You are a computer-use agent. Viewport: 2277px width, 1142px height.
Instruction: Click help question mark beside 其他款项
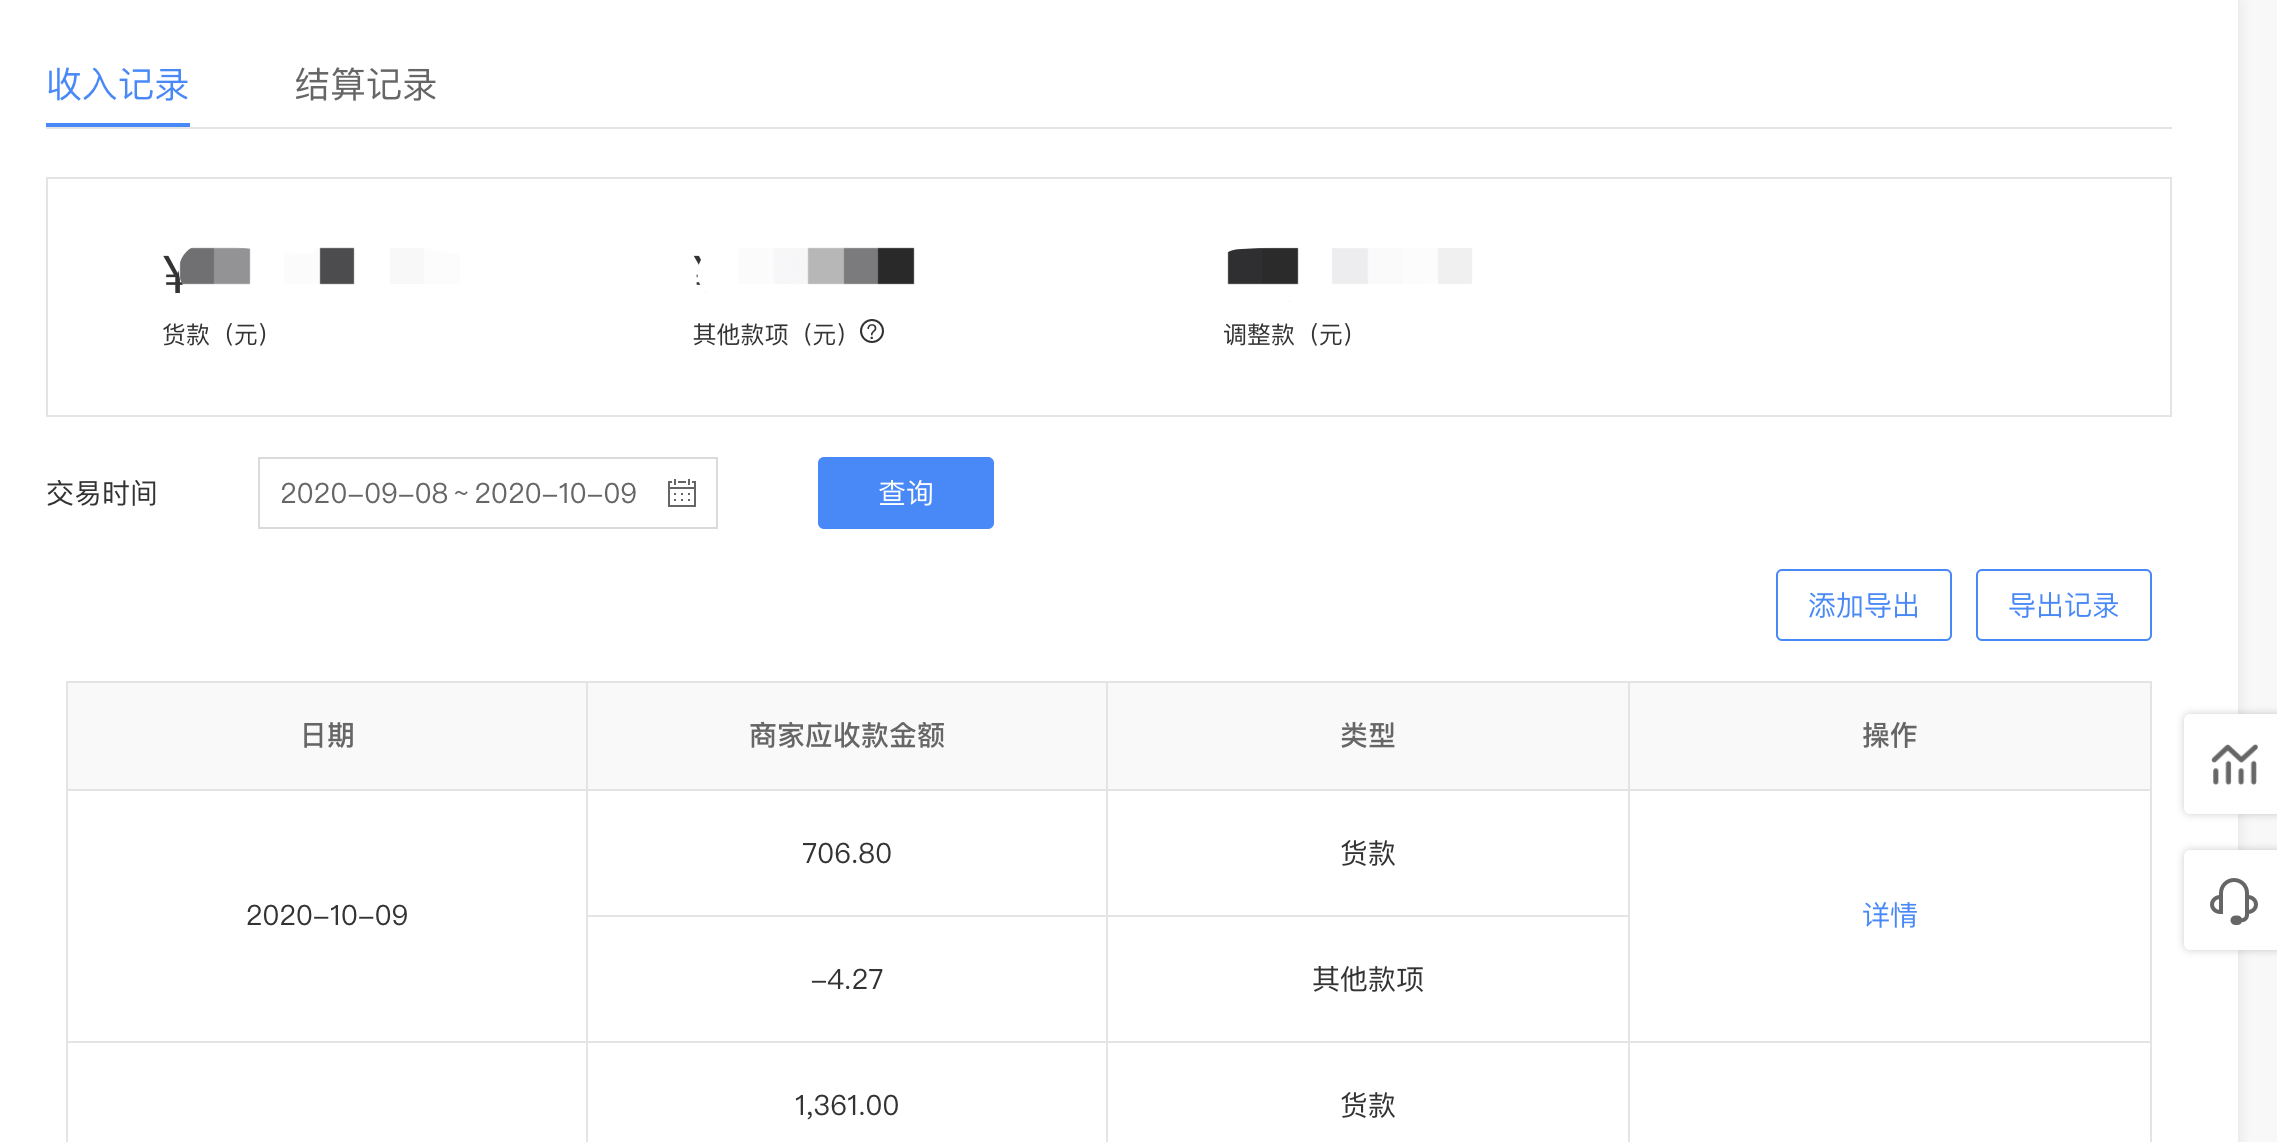[x=872, y=332]
